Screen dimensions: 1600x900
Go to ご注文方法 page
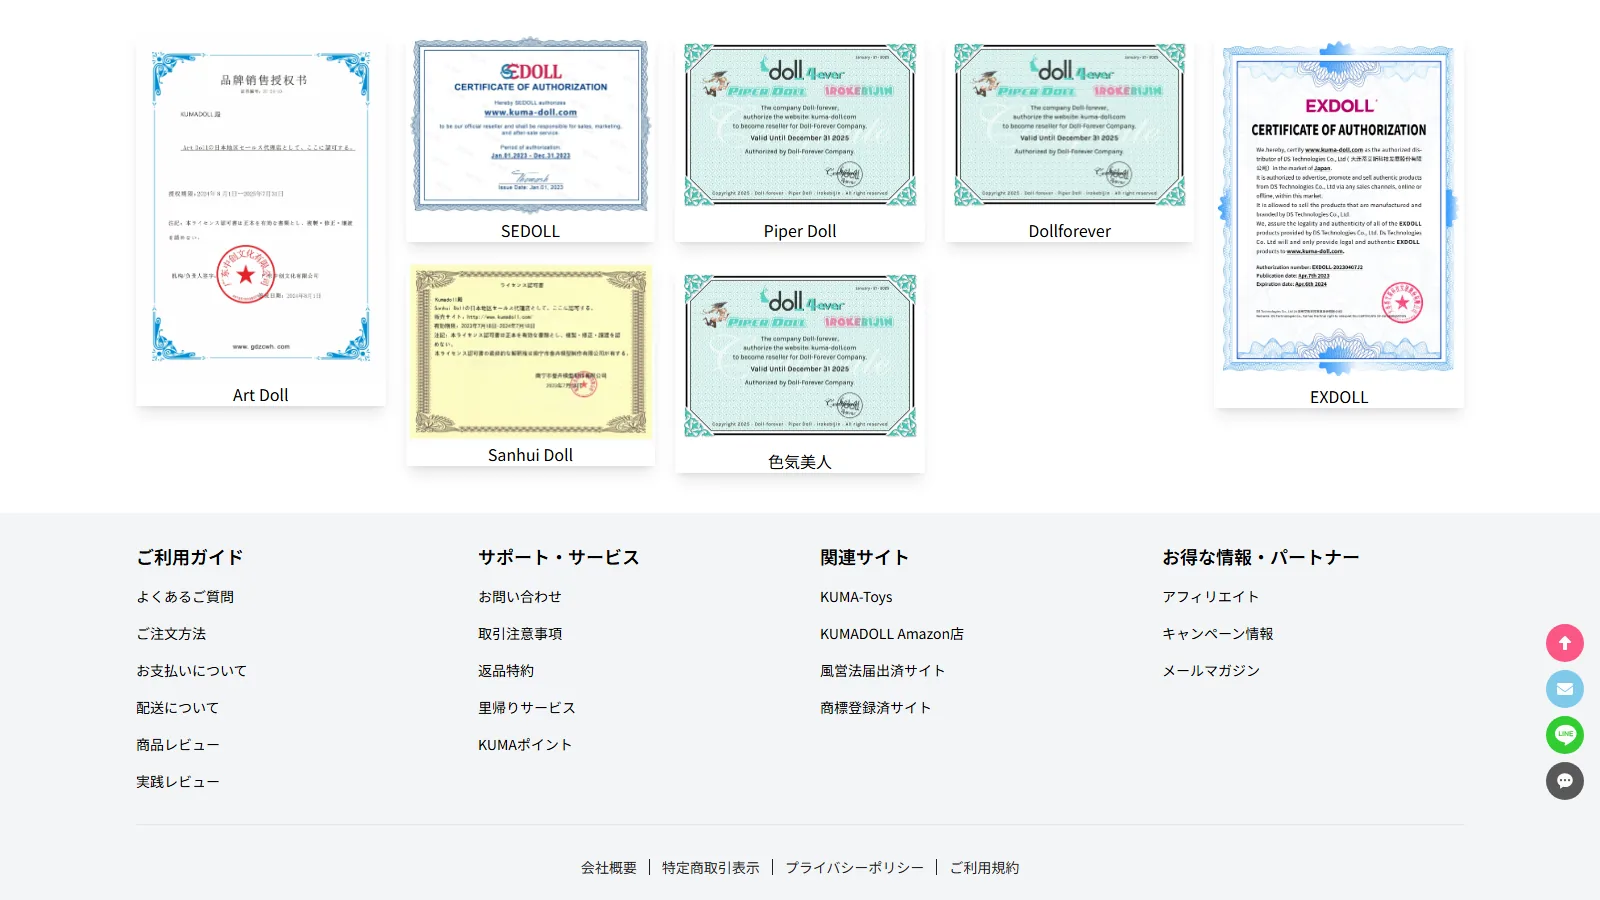[171, 634]
